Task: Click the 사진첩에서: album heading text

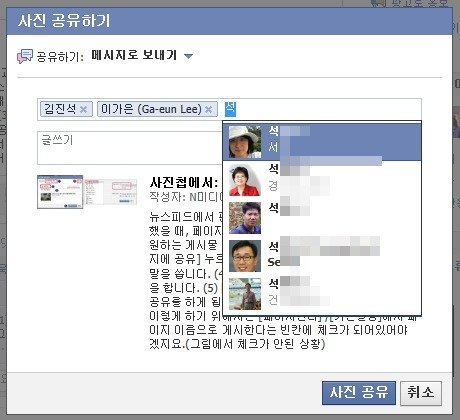Action: click(184, 182)
